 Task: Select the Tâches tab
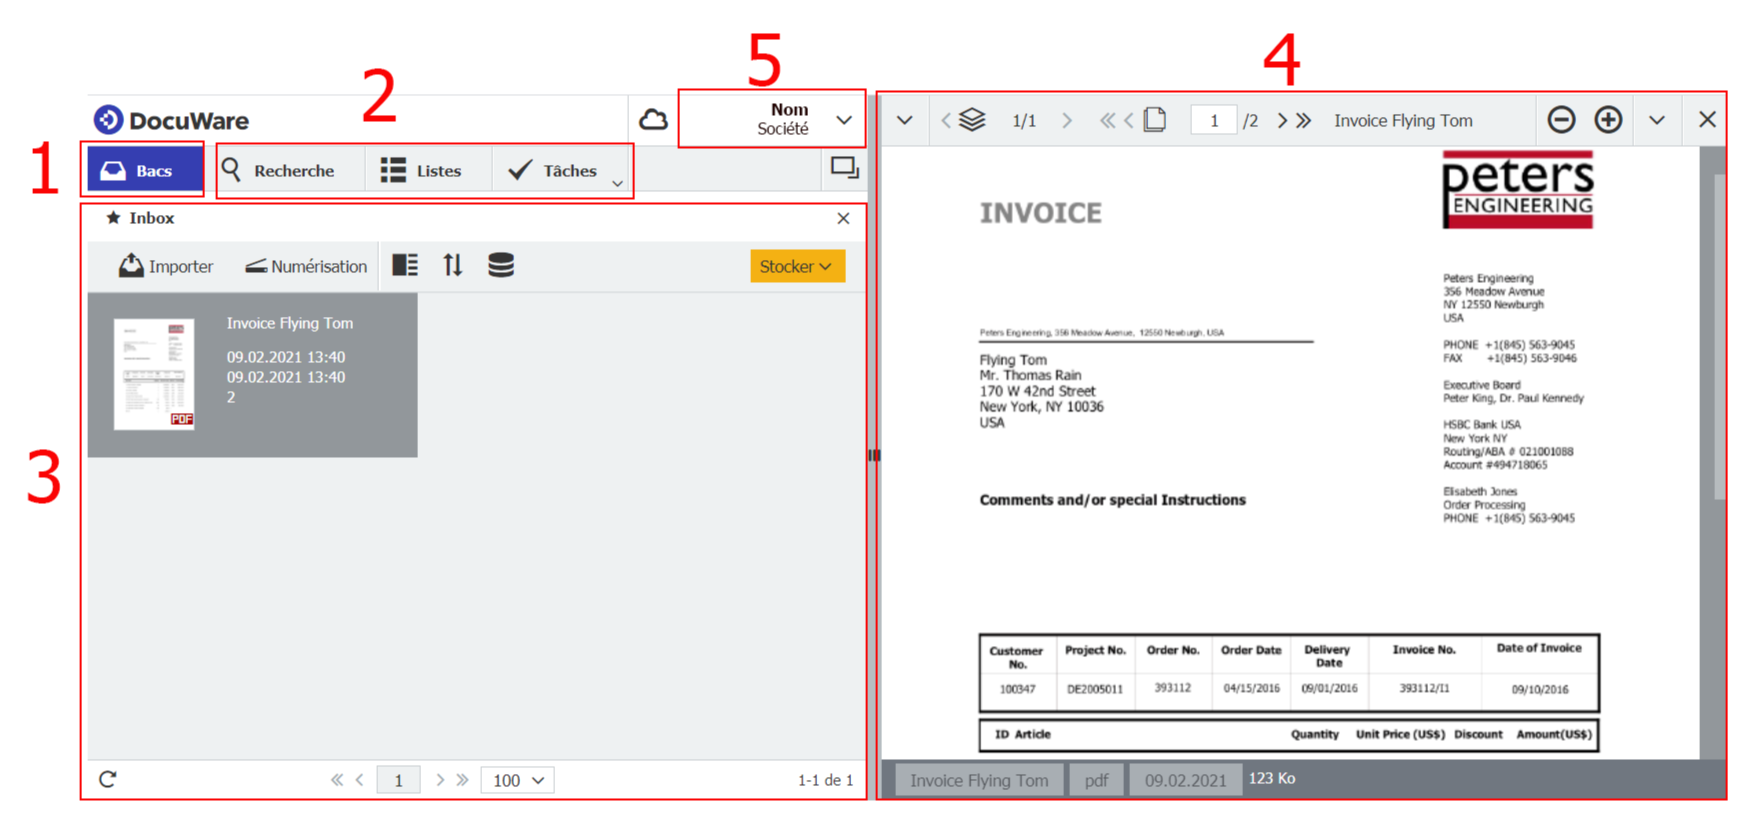(552, 170)
